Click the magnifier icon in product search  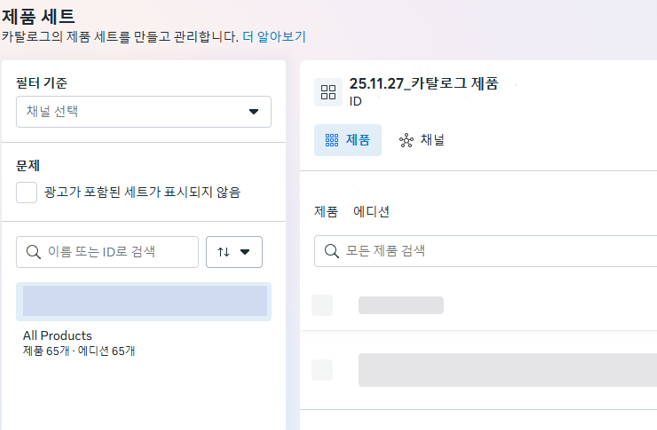click(330, 251)
